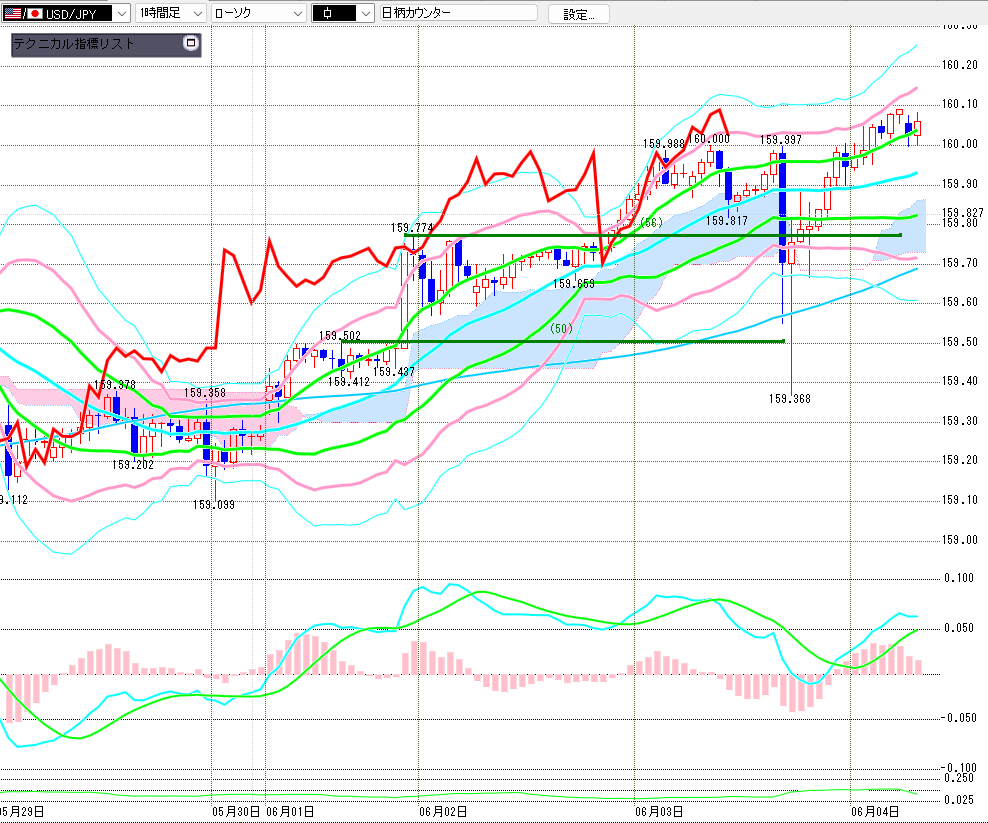This screenshot has width=988, height=823.
Task: Click the 159.368 low price label
Action: click(790, 399)
